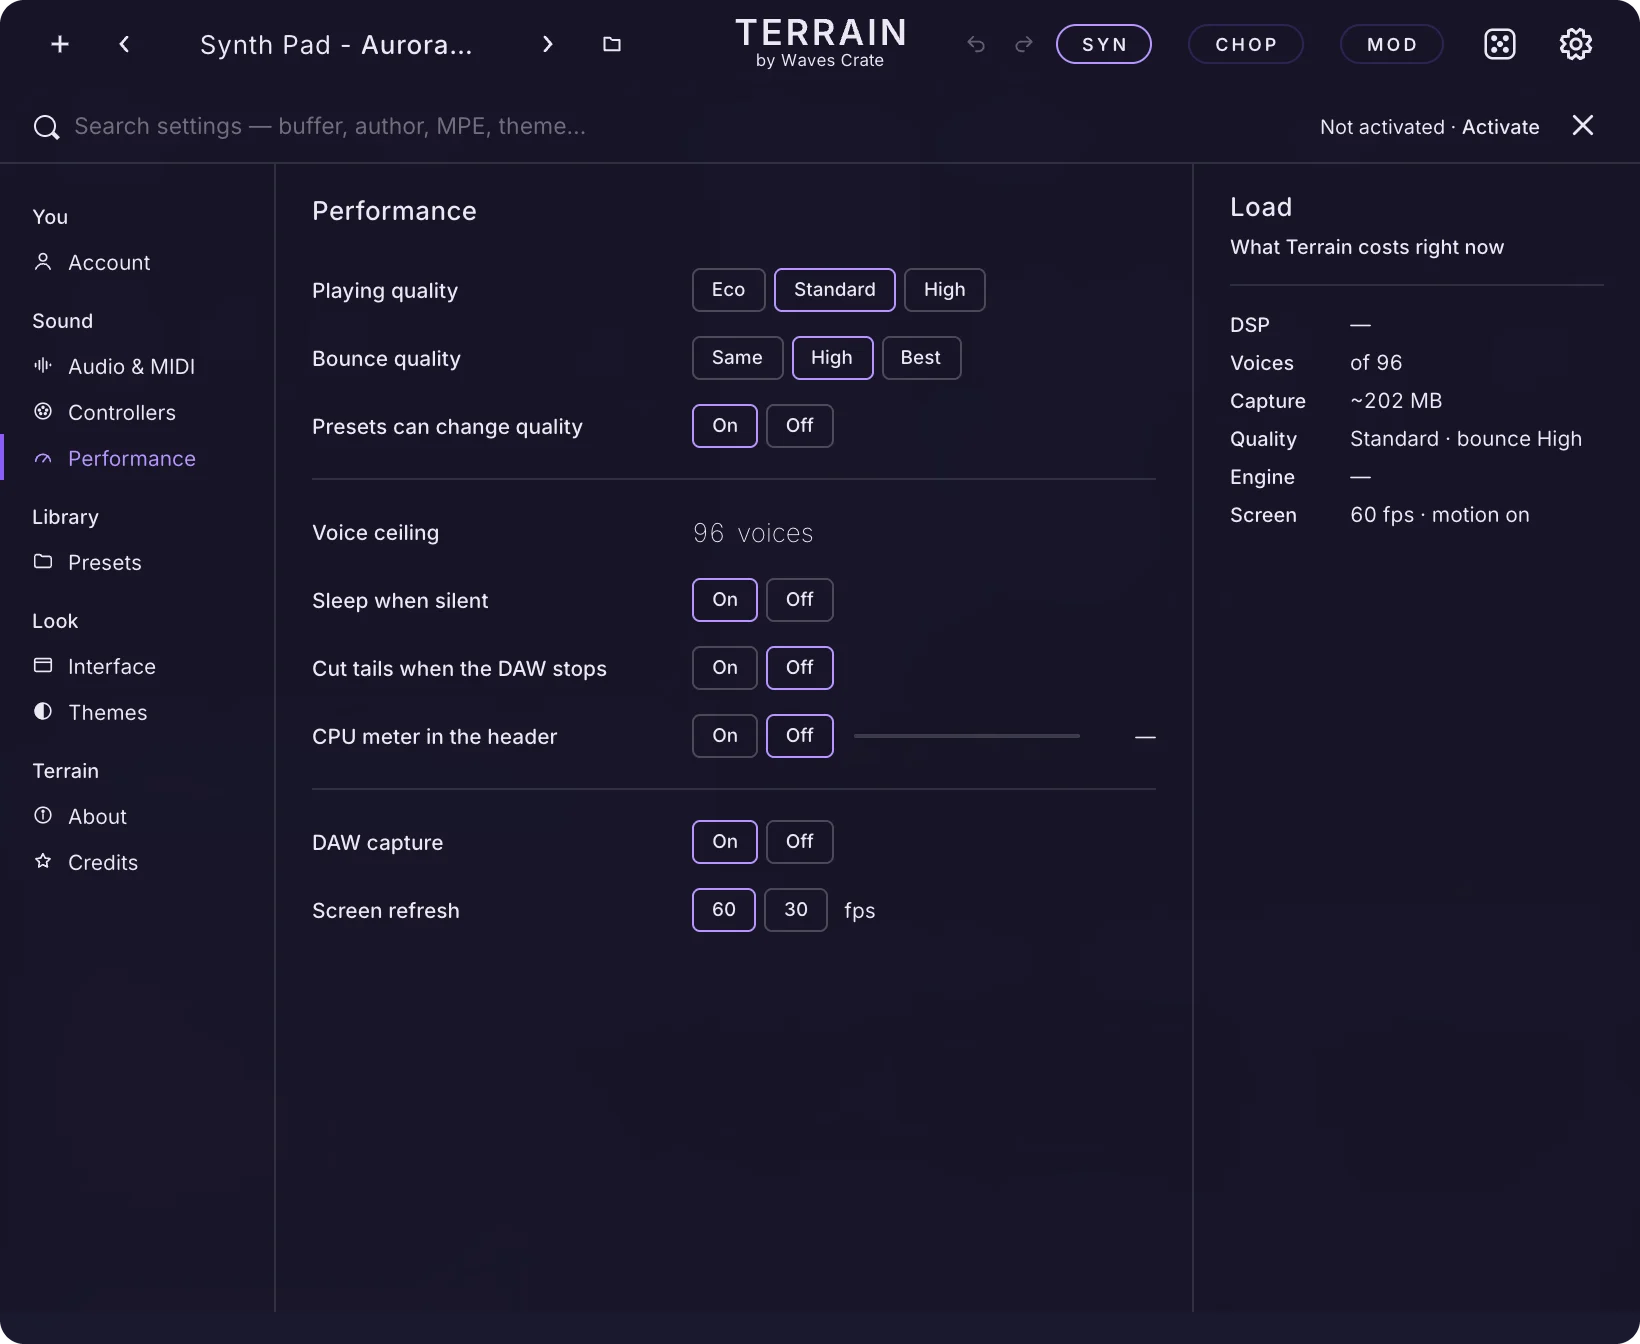1640x1344 pixels.
Task: Switch to the SYN tab
Action: [1104, 44]
